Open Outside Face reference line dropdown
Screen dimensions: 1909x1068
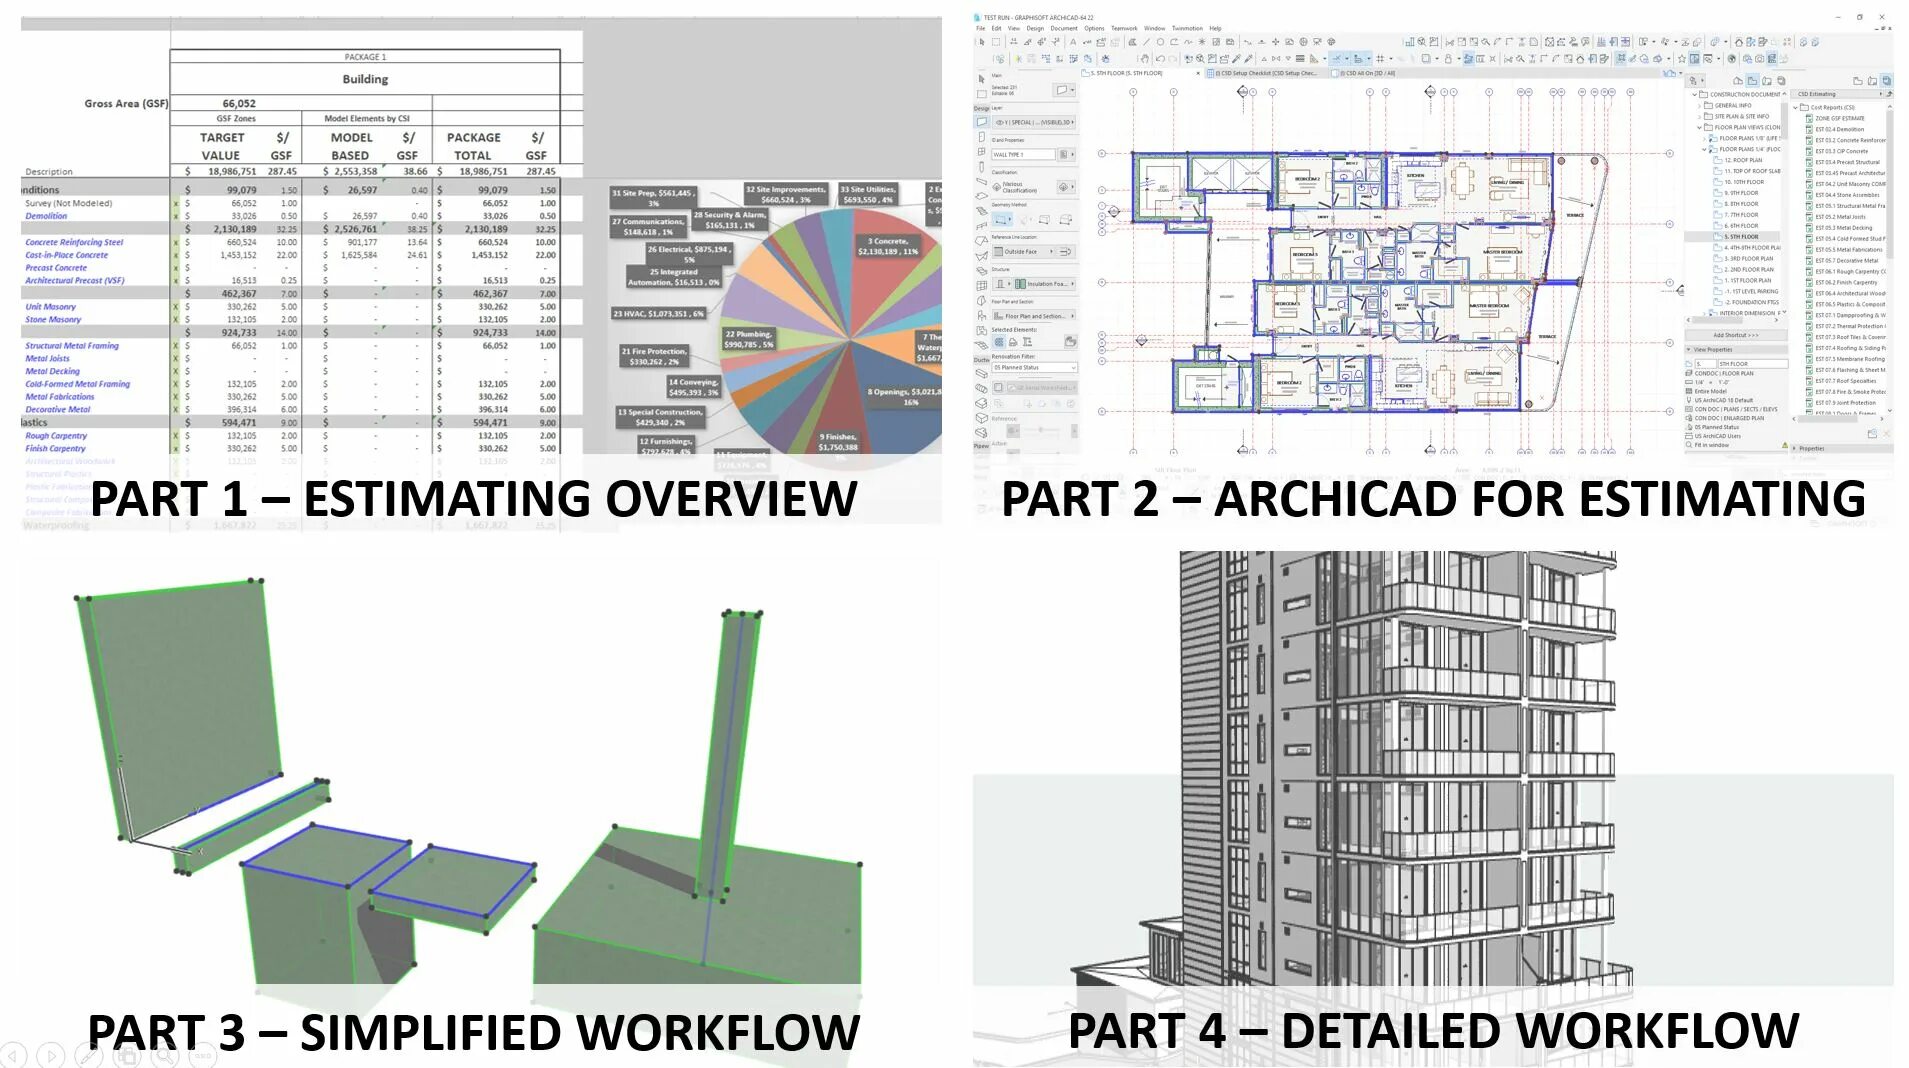(1024, 251)
